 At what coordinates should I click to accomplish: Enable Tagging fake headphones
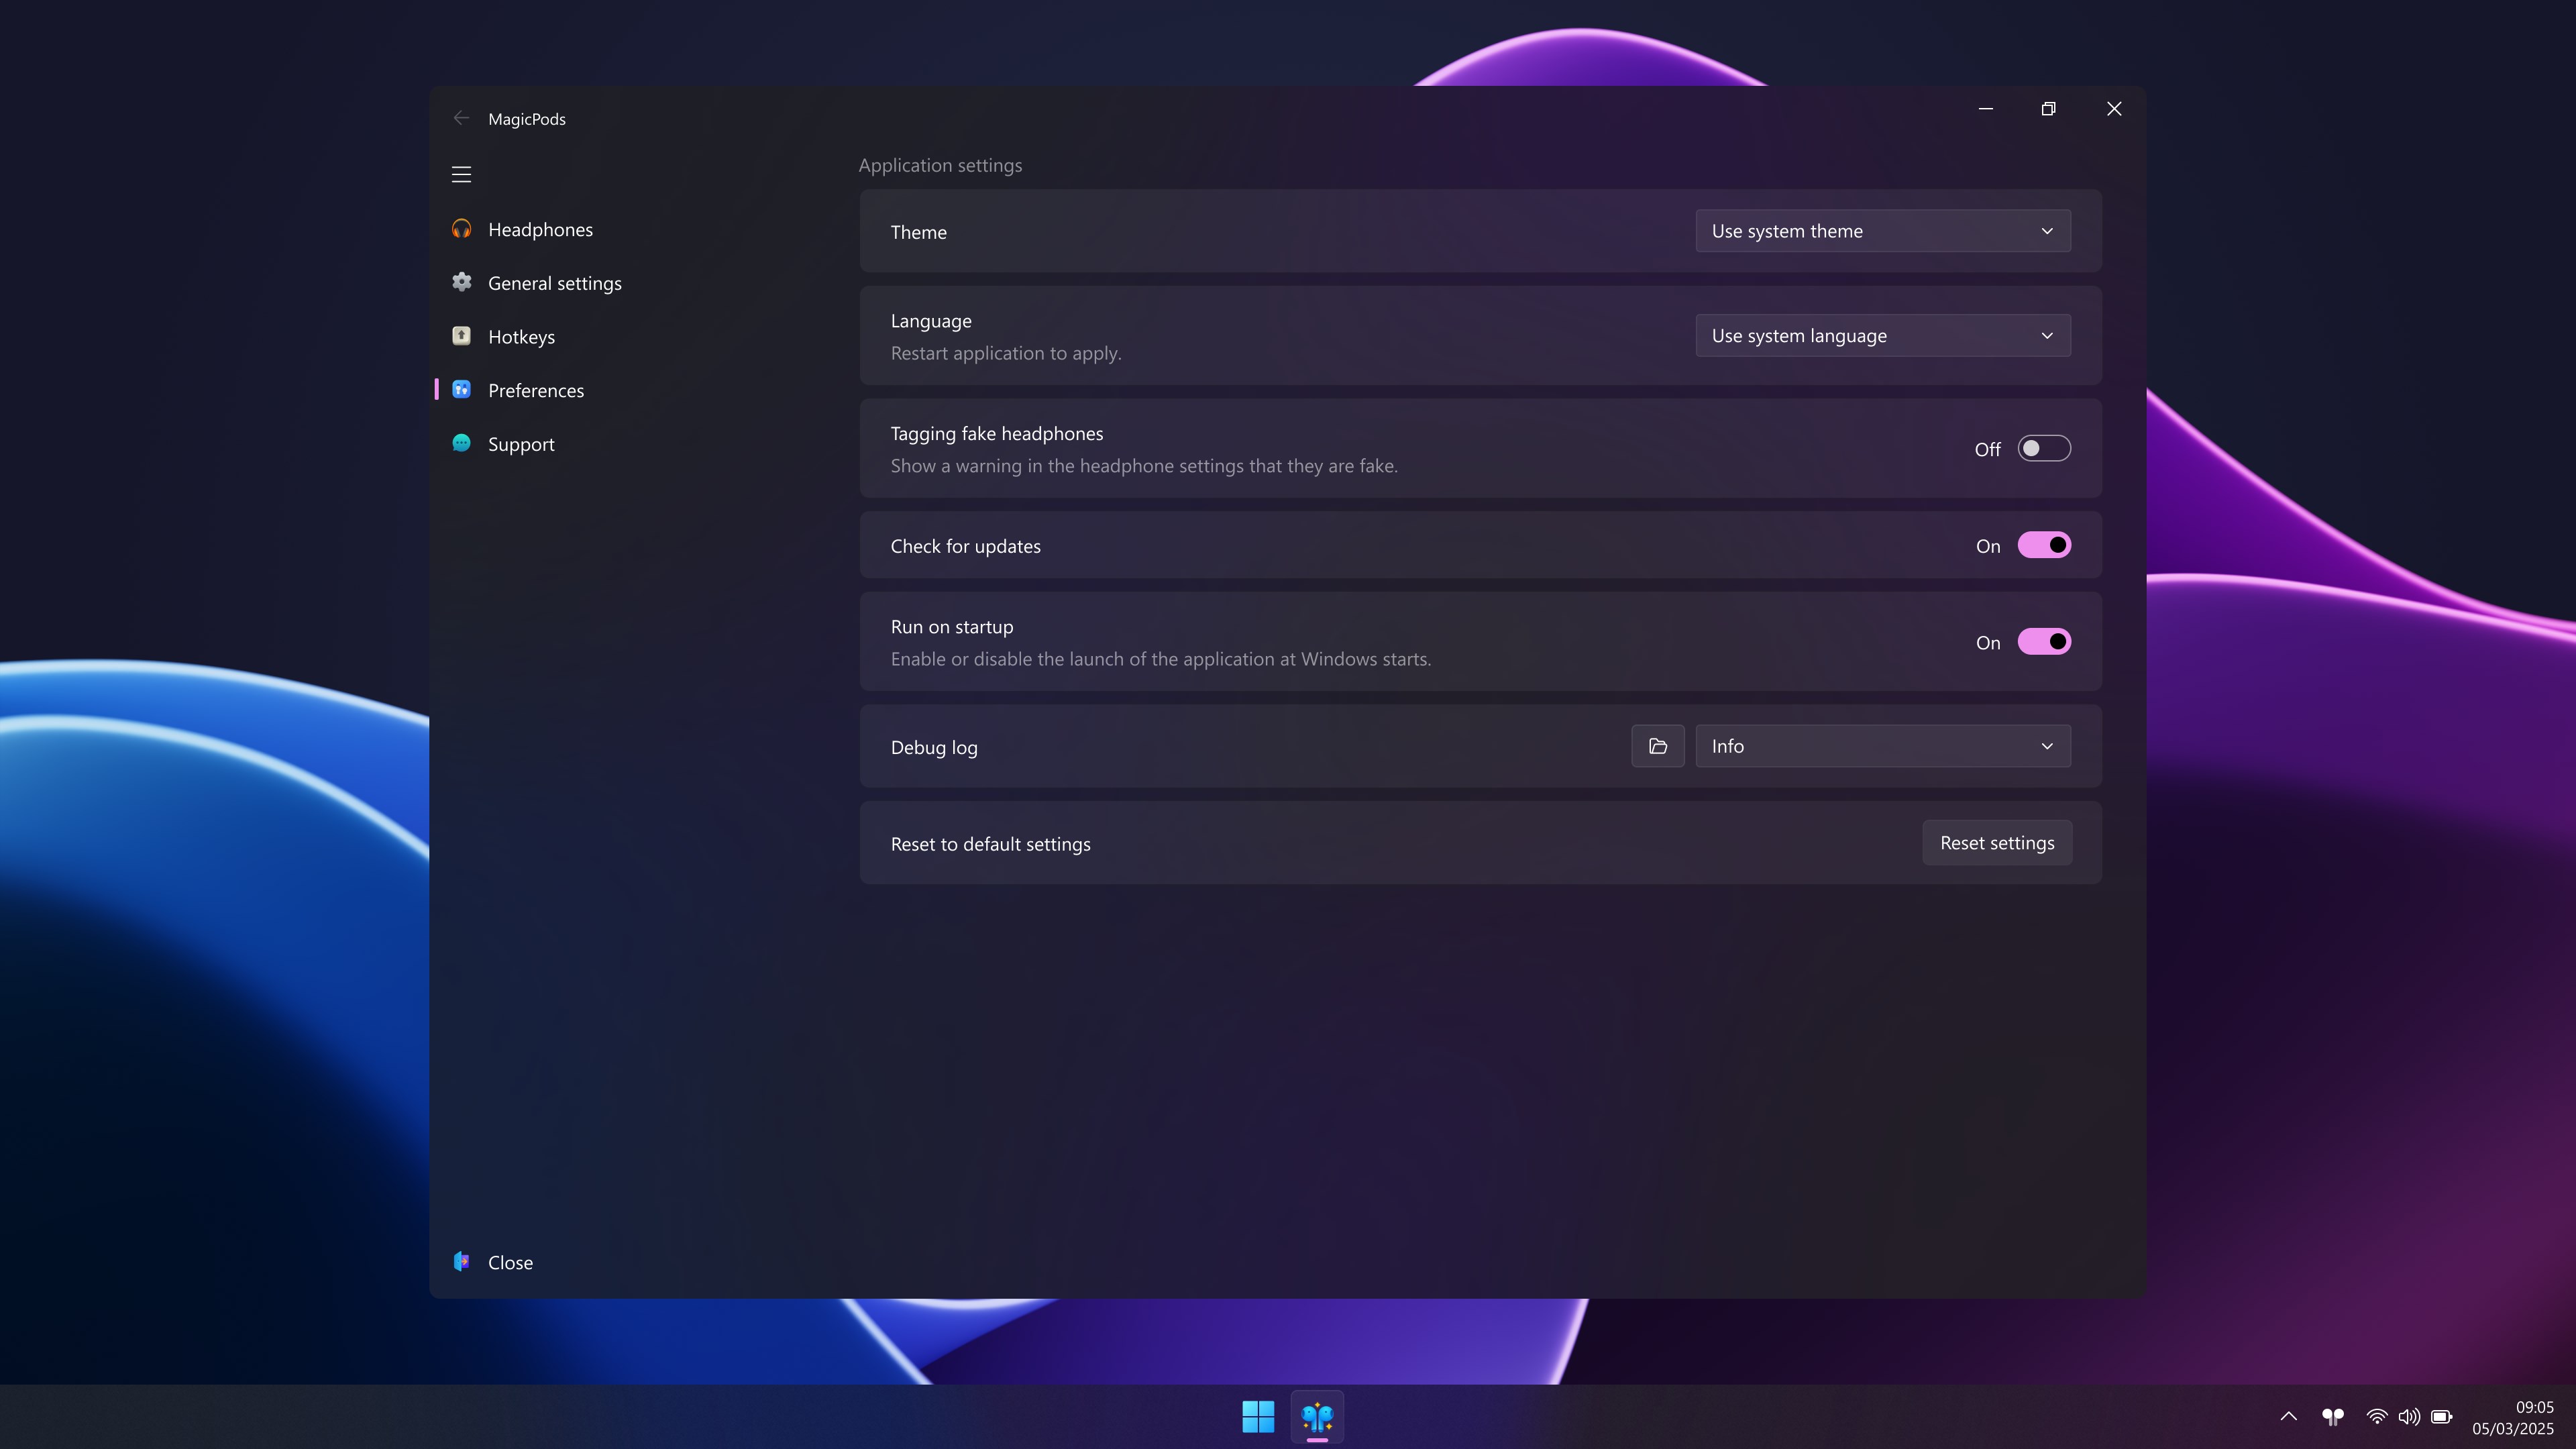tap(2044, 448)
